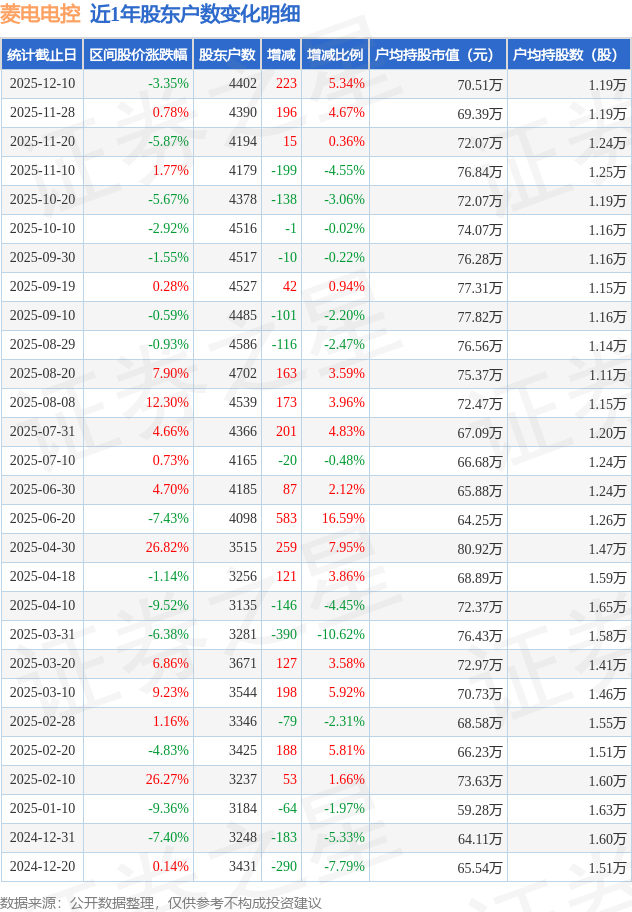Click the 数据来源 disclaimer footer text
This screenshot has width=632, height=912.
click(161, 902)
